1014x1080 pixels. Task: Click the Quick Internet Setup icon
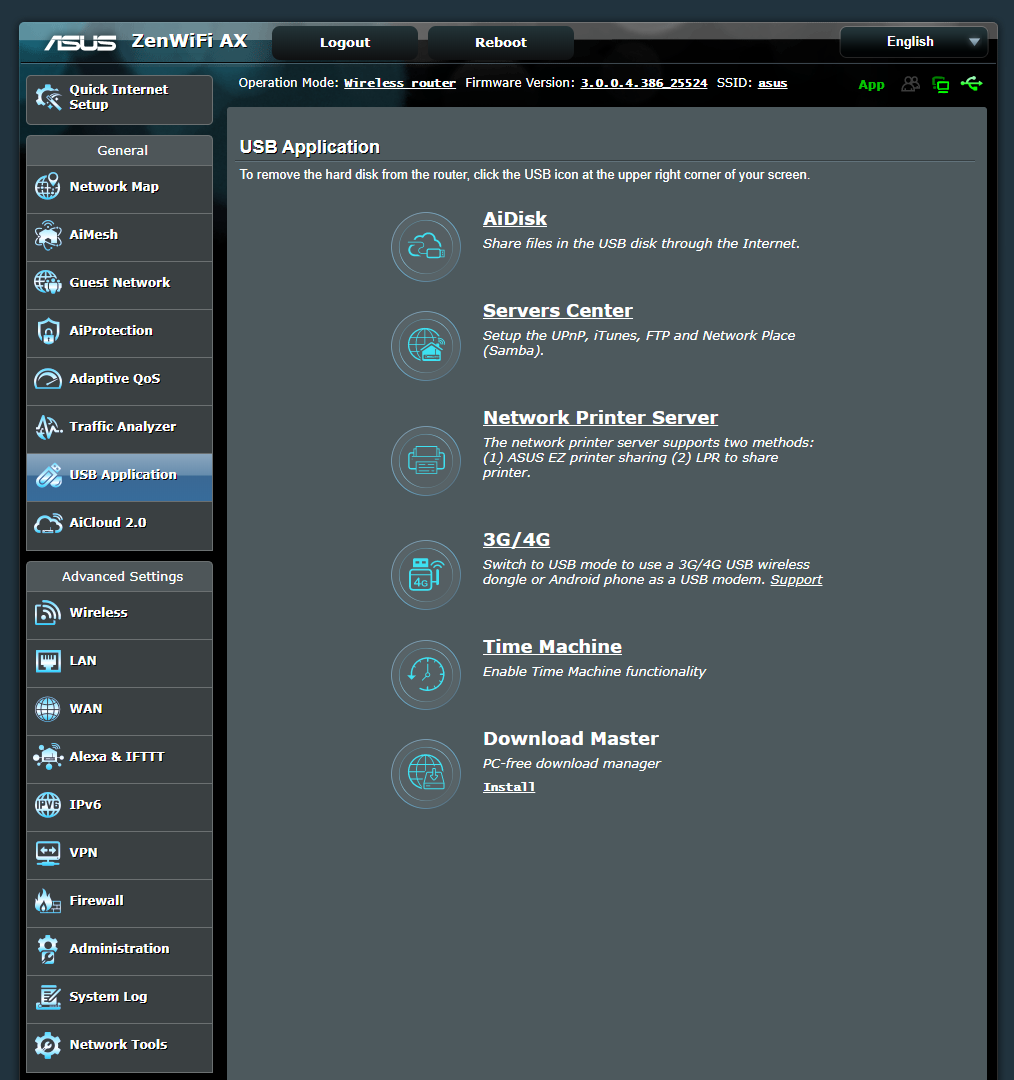tap(48, 97)
